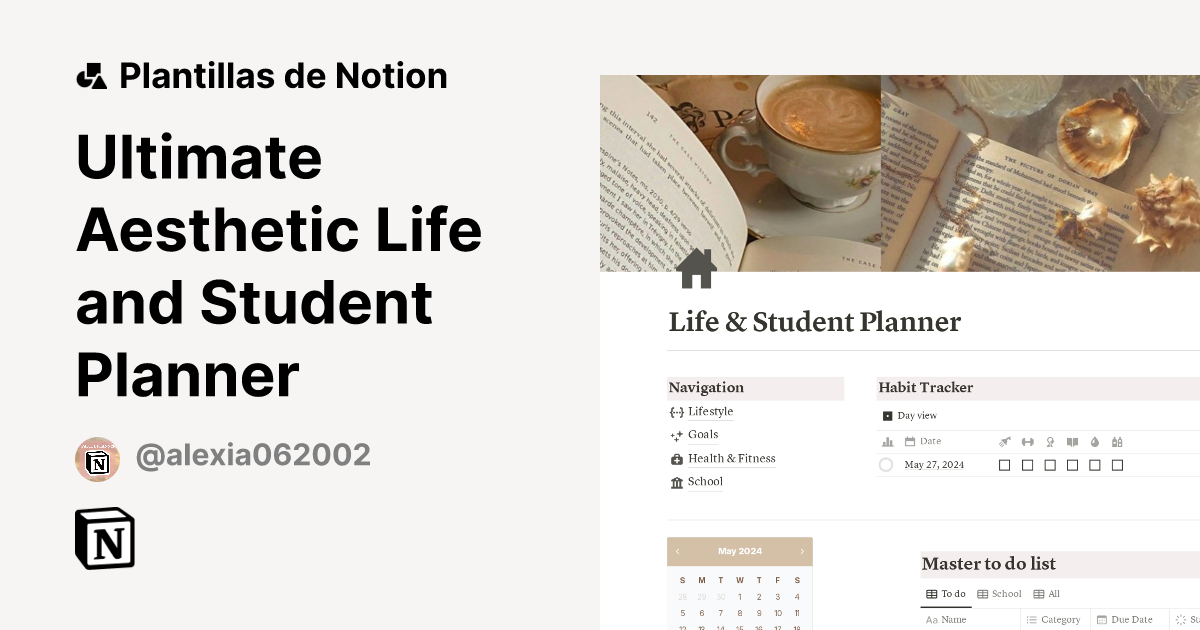
Task: Click the calendar icon beside the Date column
Action: [908, 441]
